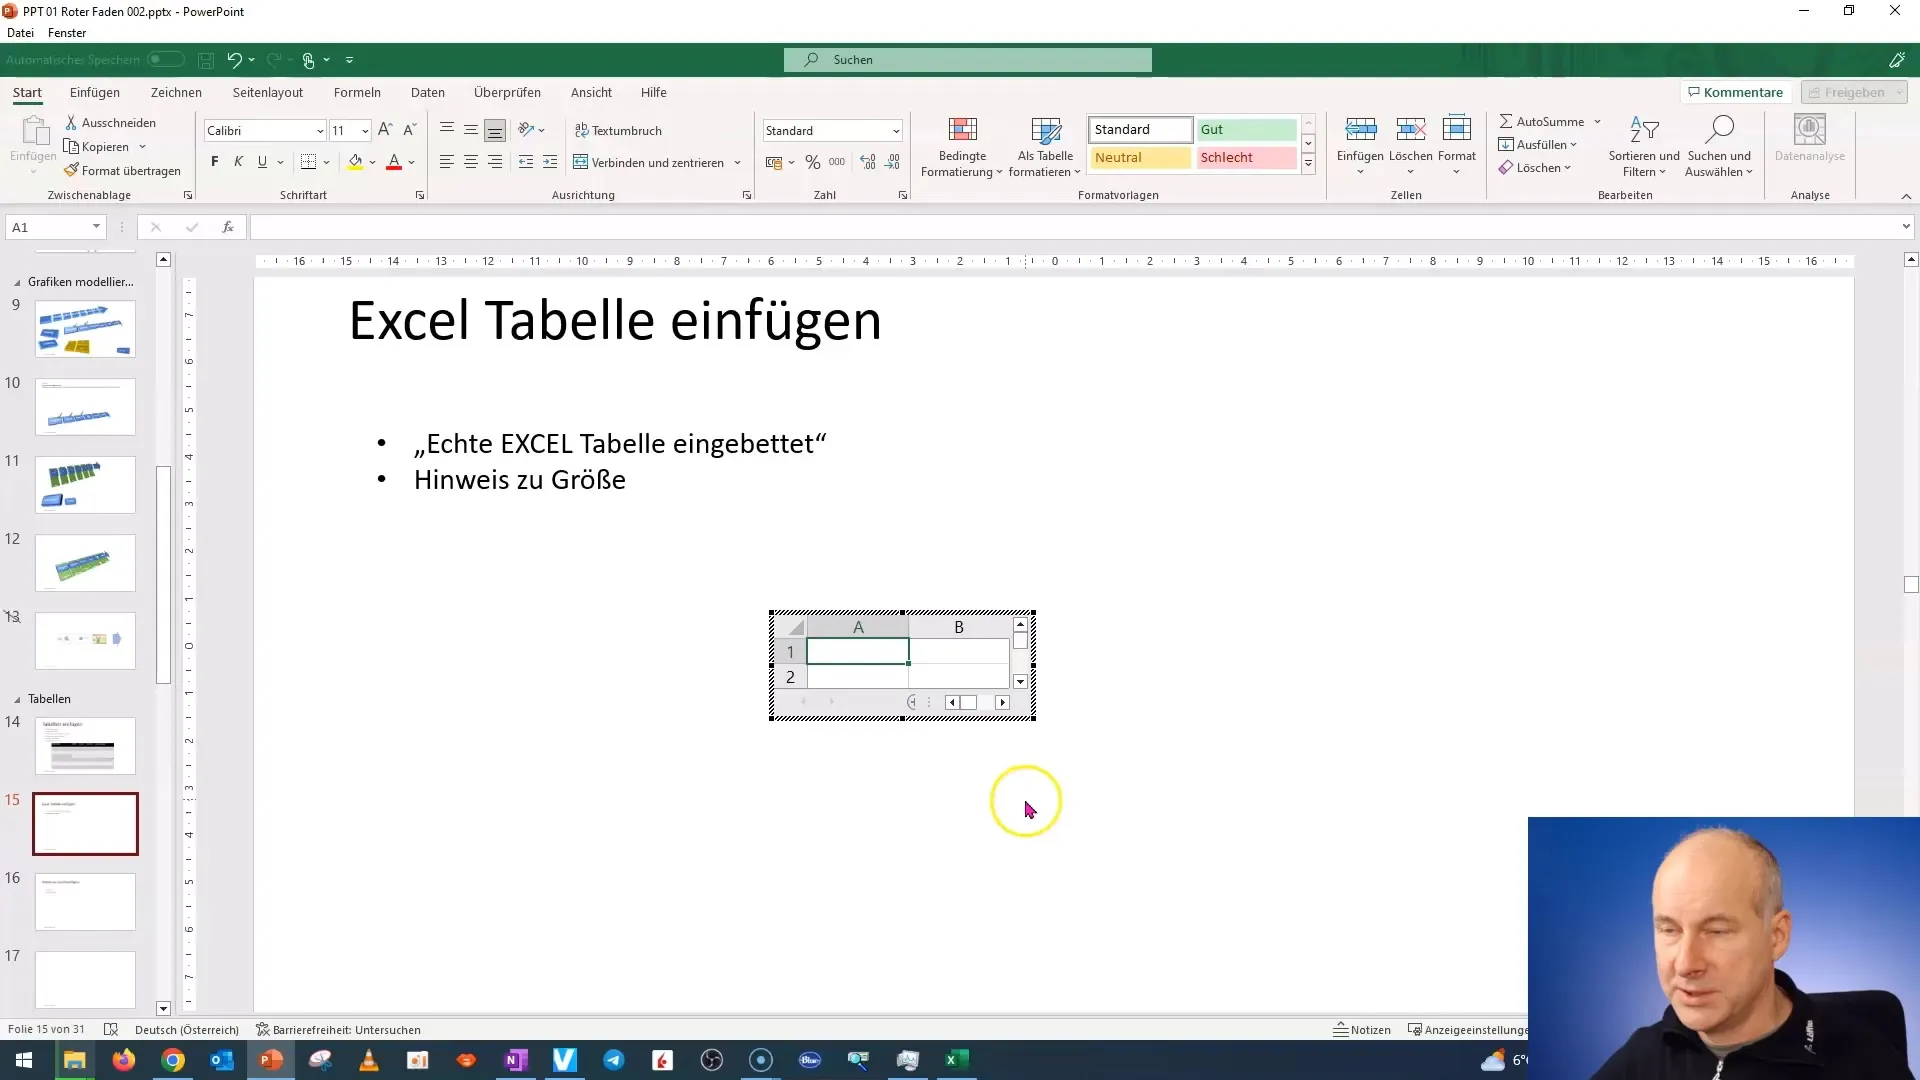Click Verbinden und zentrieren
Image resolution: width=1920 pixels, height=1080 pixels.
(648, 162)
